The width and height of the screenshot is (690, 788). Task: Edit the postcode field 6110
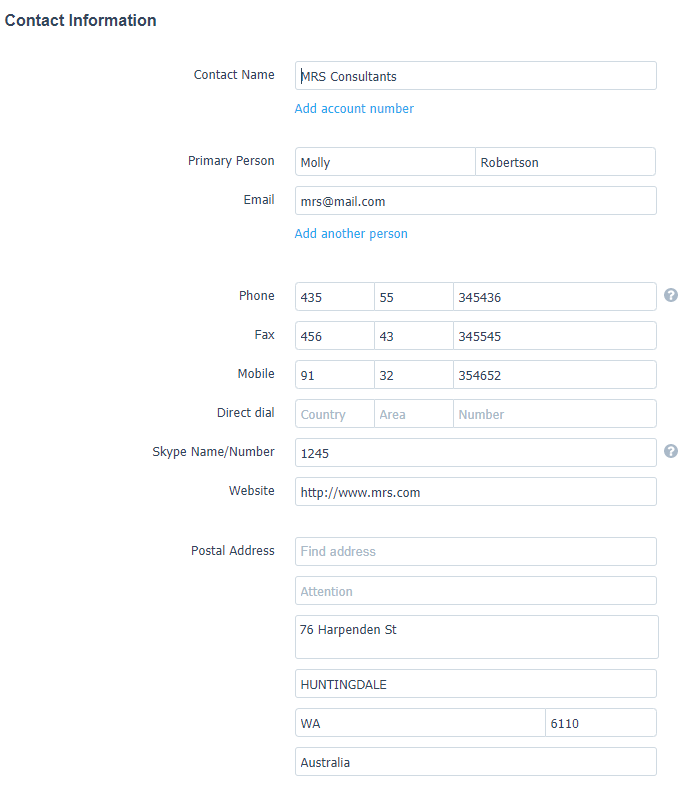[601, 723]
